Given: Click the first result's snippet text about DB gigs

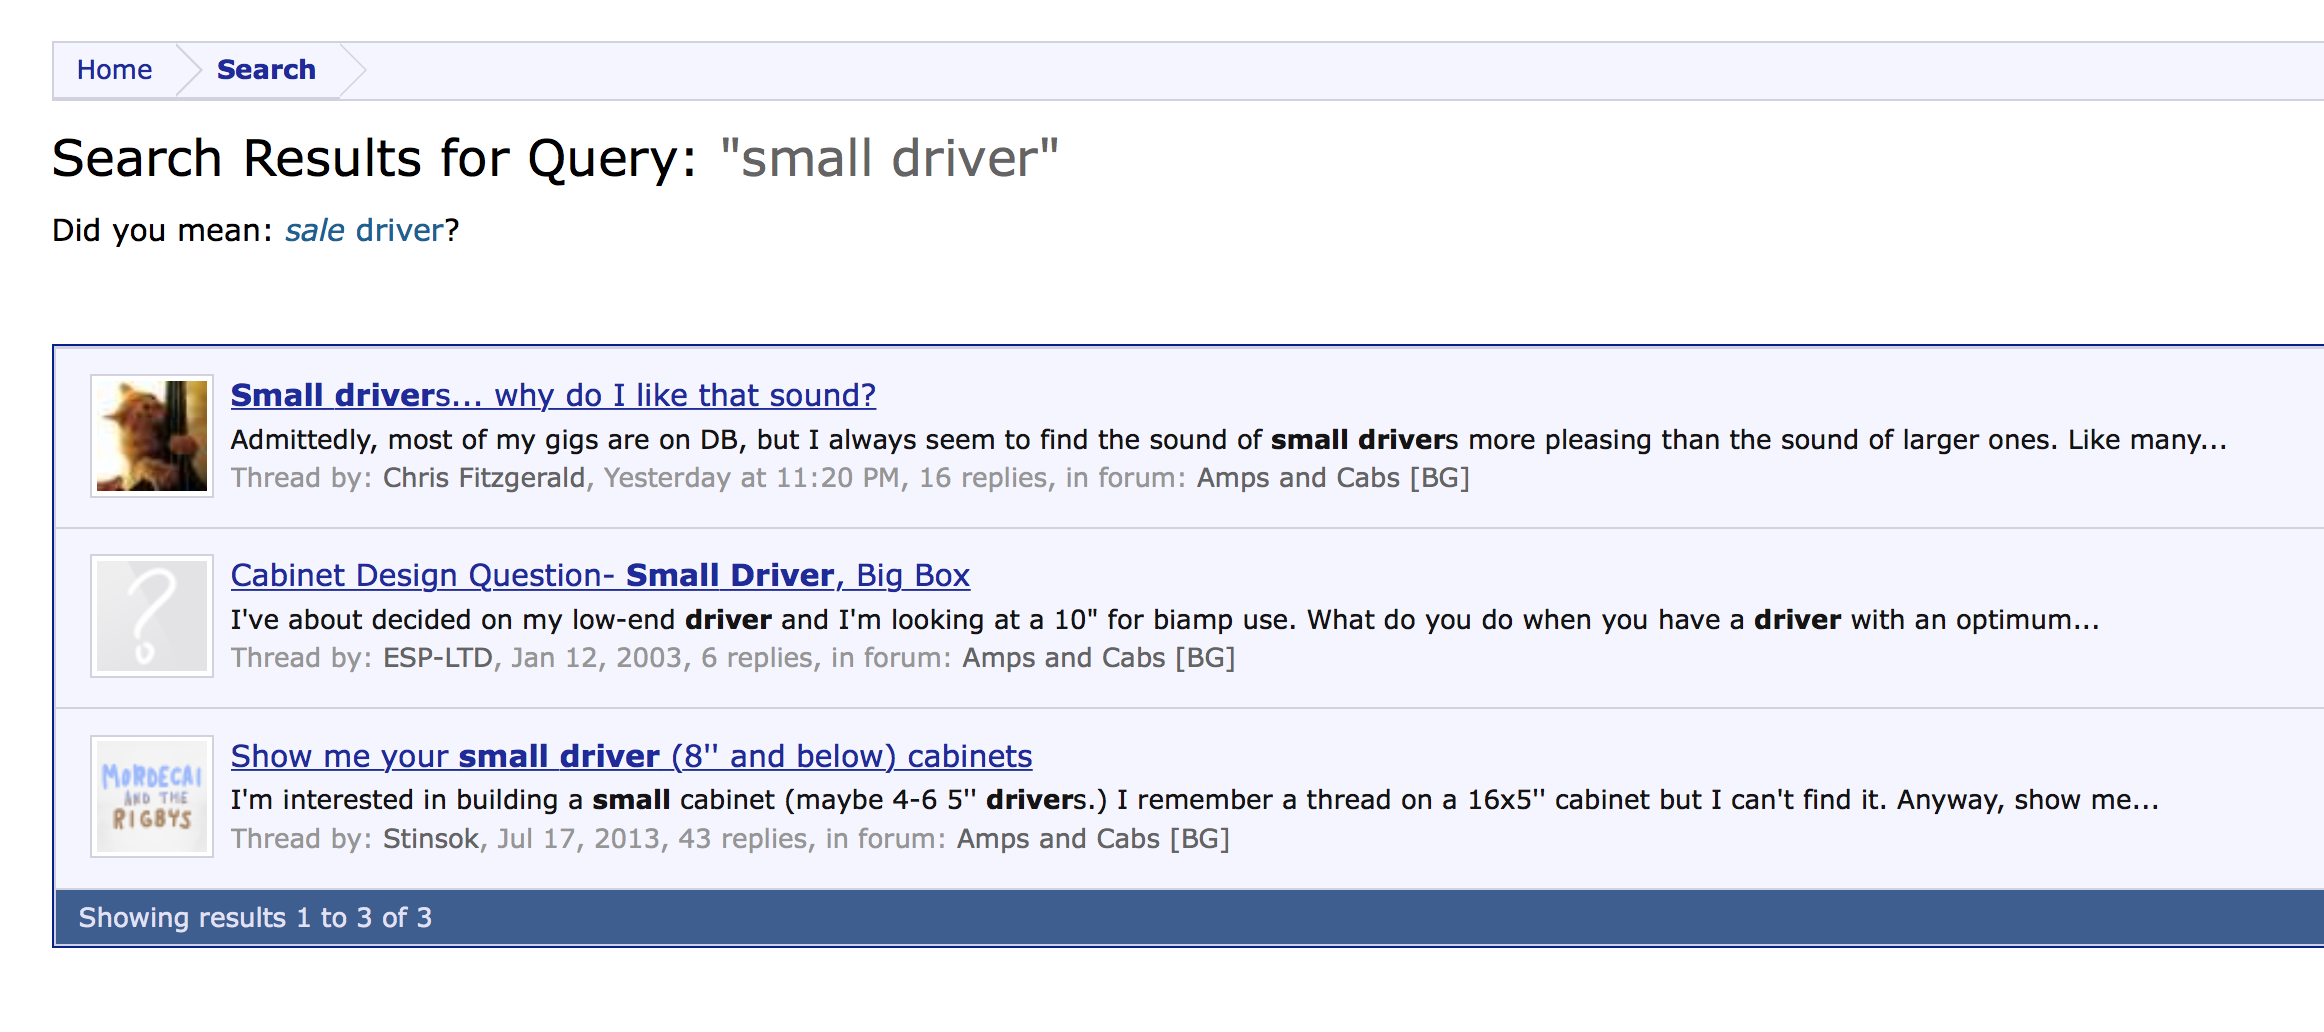Looking at the screenshot, I should point(1229,440).
